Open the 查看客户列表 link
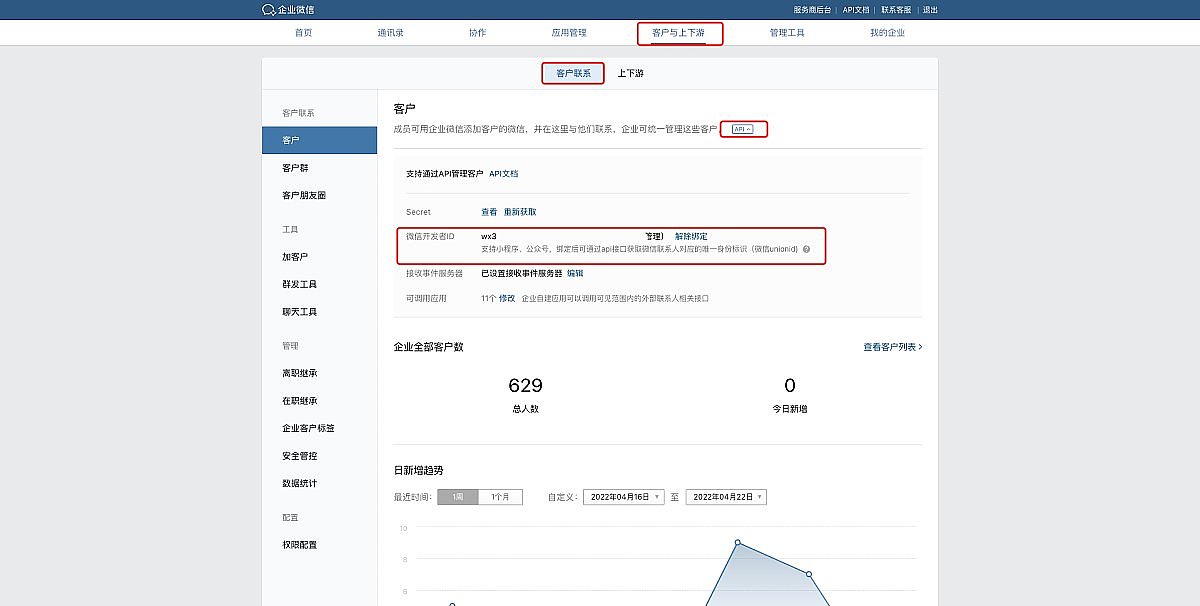The image size is (1200, 606). [893, 347]
